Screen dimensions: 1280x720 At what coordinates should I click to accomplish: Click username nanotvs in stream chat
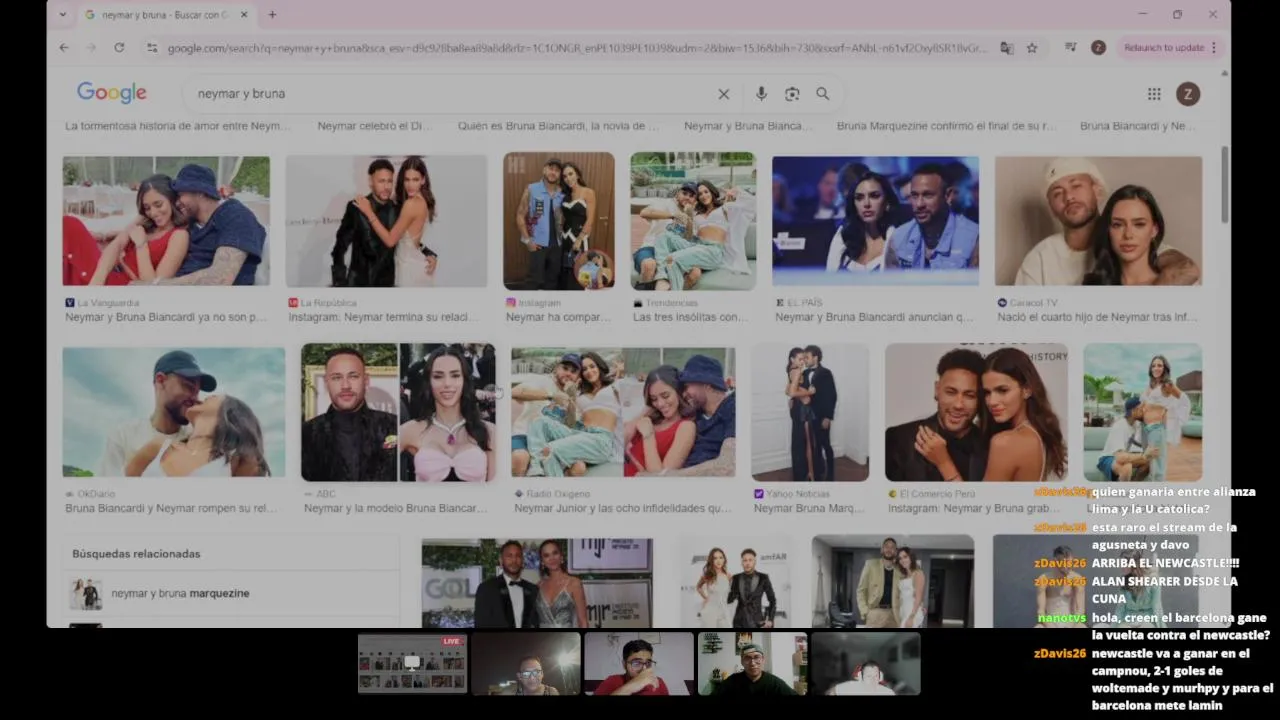coord(1061,618)
